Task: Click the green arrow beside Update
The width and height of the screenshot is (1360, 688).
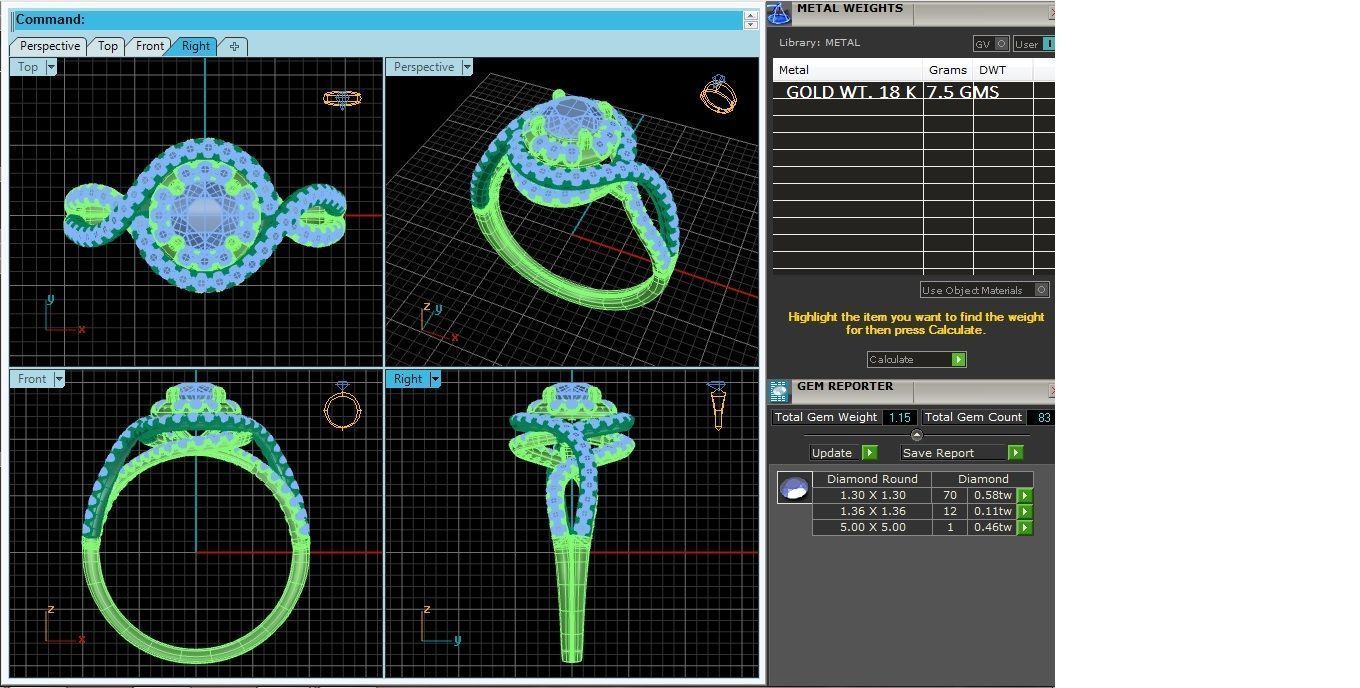Action: pos(869,453)
